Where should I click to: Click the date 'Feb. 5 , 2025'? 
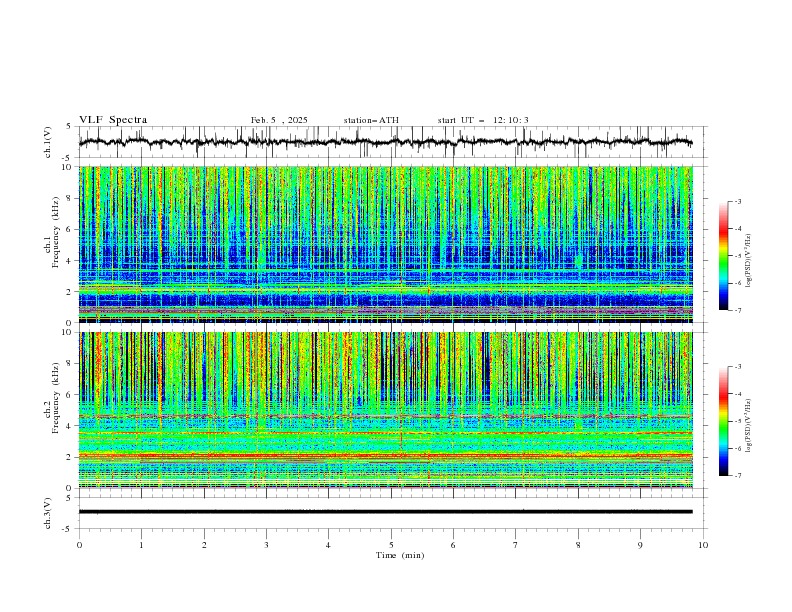pos(279,120)
